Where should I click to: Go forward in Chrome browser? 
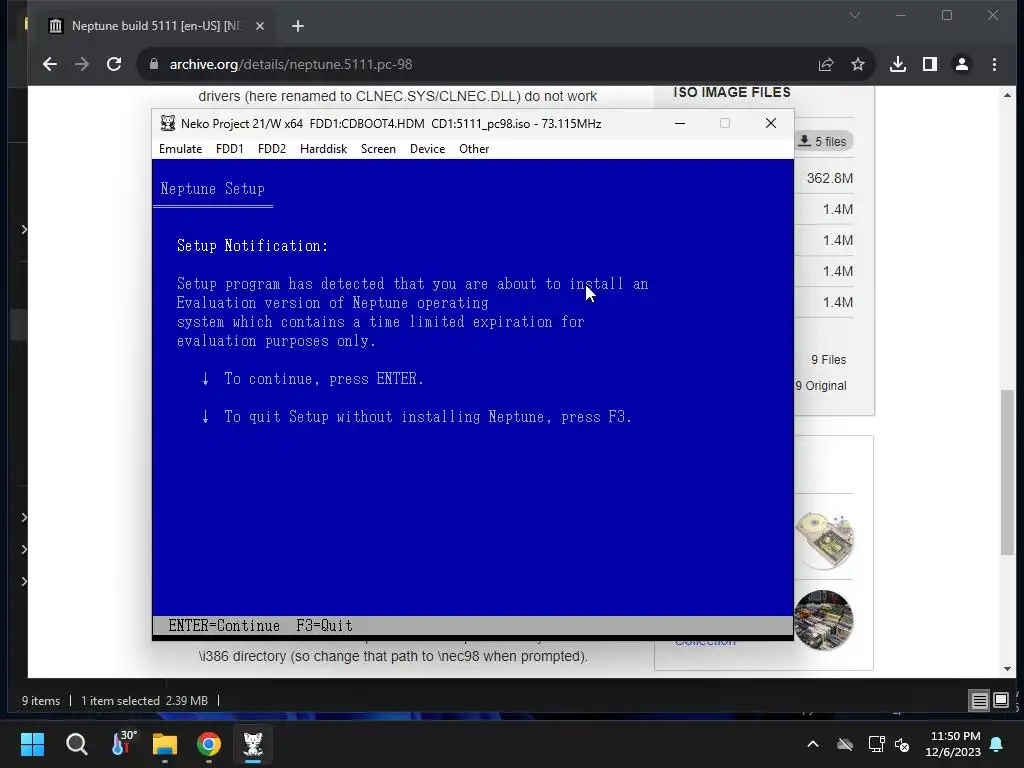tap(82, 64)
